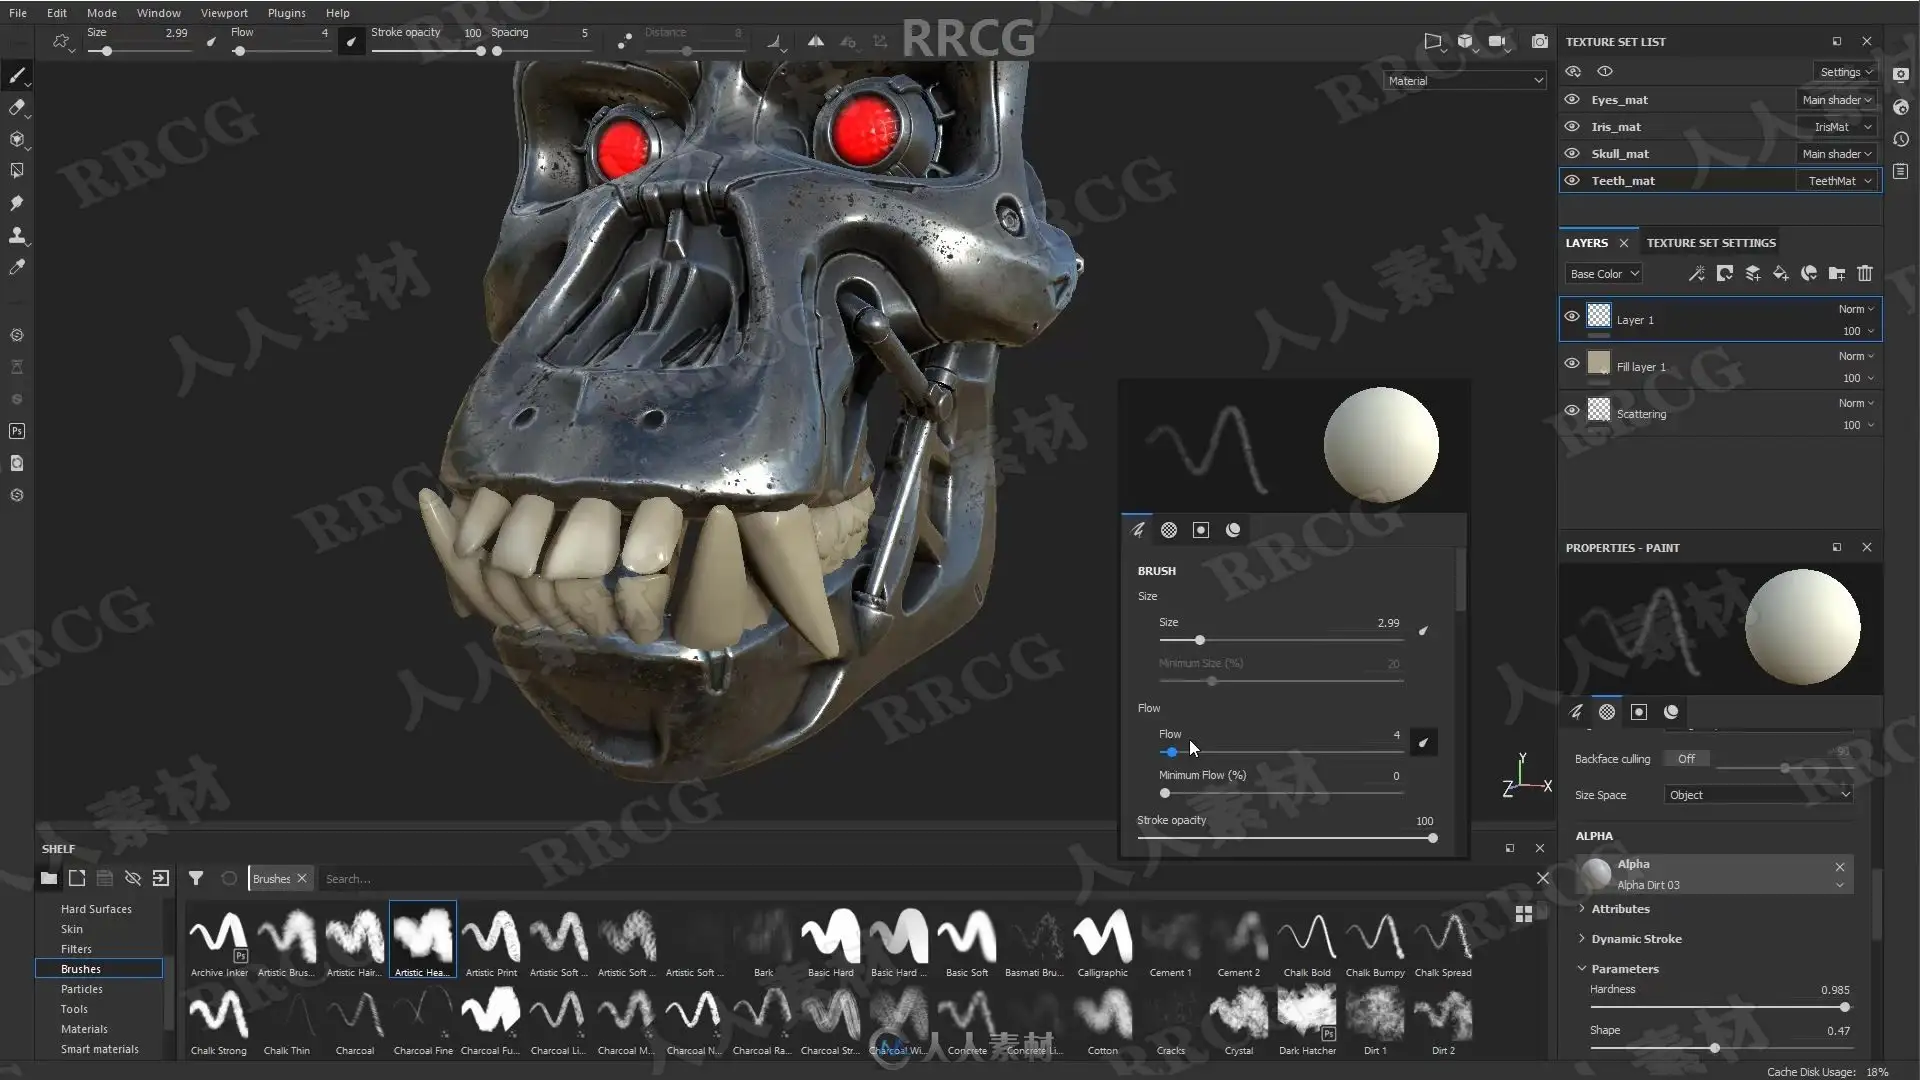
Task: Select the Clone stamp tool
Action: pos(17,236)
